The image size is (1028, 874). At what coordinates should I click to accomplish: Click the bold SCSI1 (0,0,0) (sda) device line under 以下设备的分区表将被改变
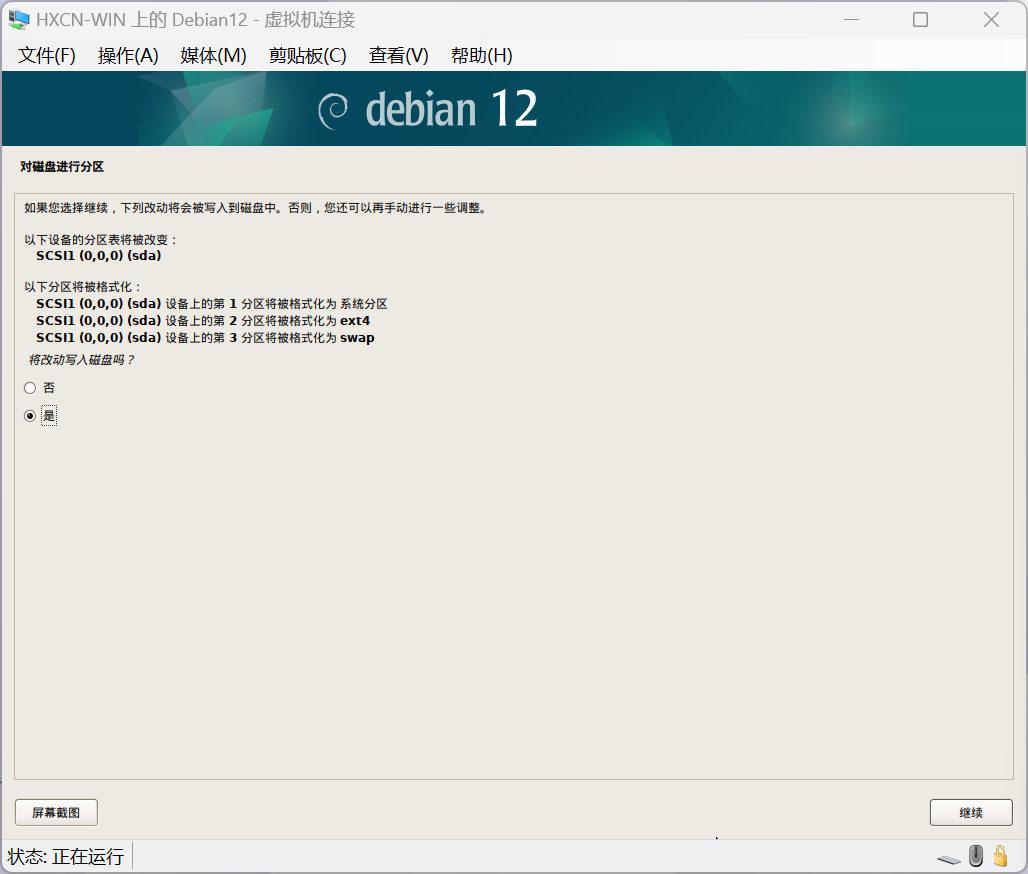pos(98,256)
